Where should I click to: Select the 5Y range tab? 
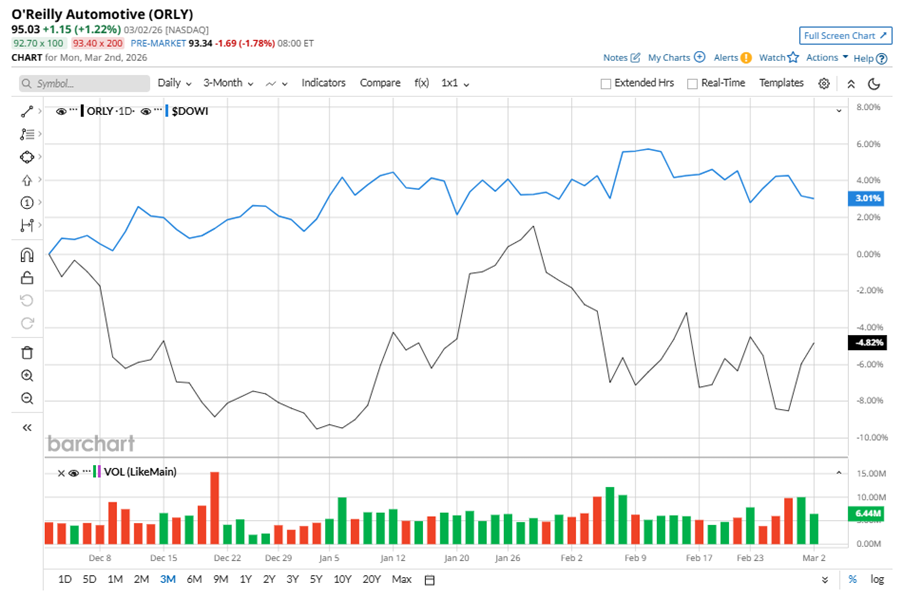point(316,579)
